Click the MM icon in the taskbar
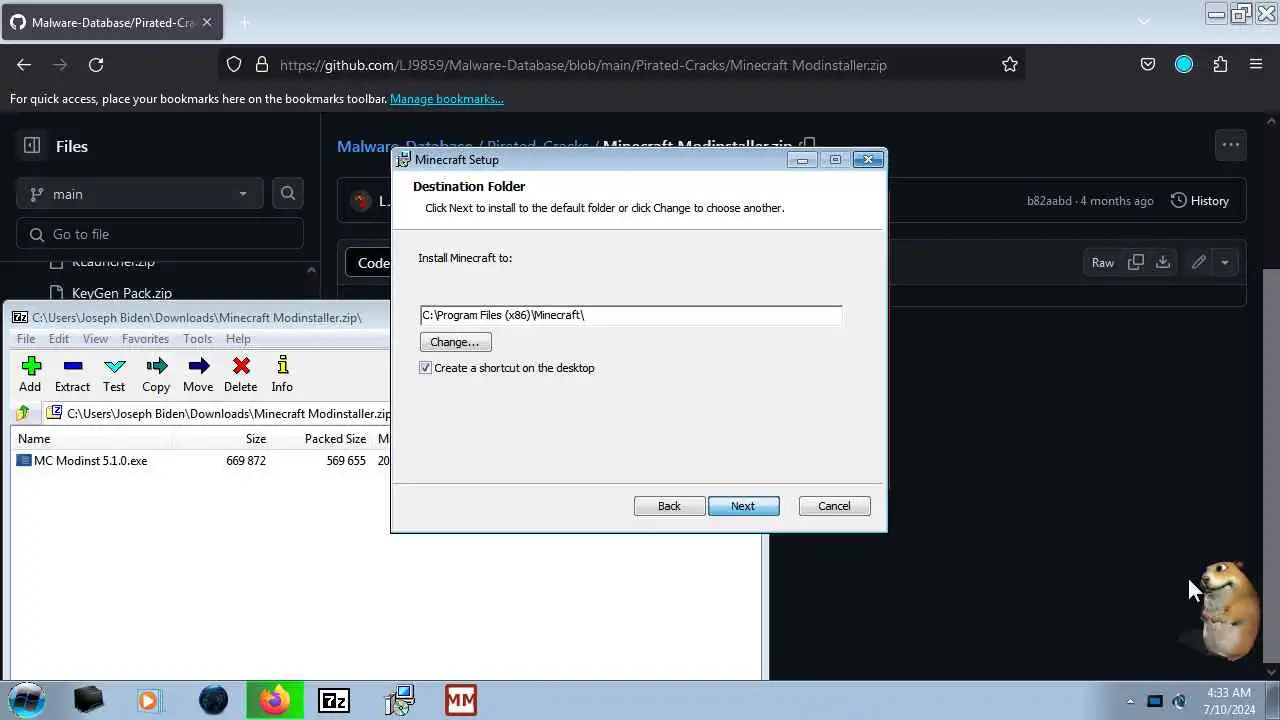The height and width of the screenshot is (720, 1280). point(461,700)
